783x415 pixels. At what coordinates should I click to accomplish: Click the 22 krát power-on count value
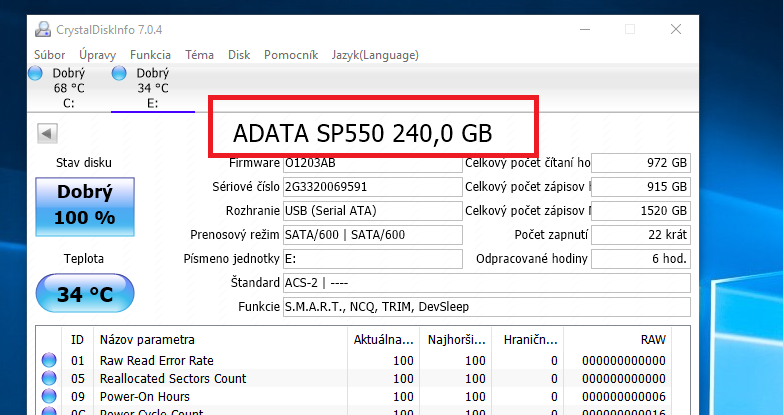tap(641, 235)
